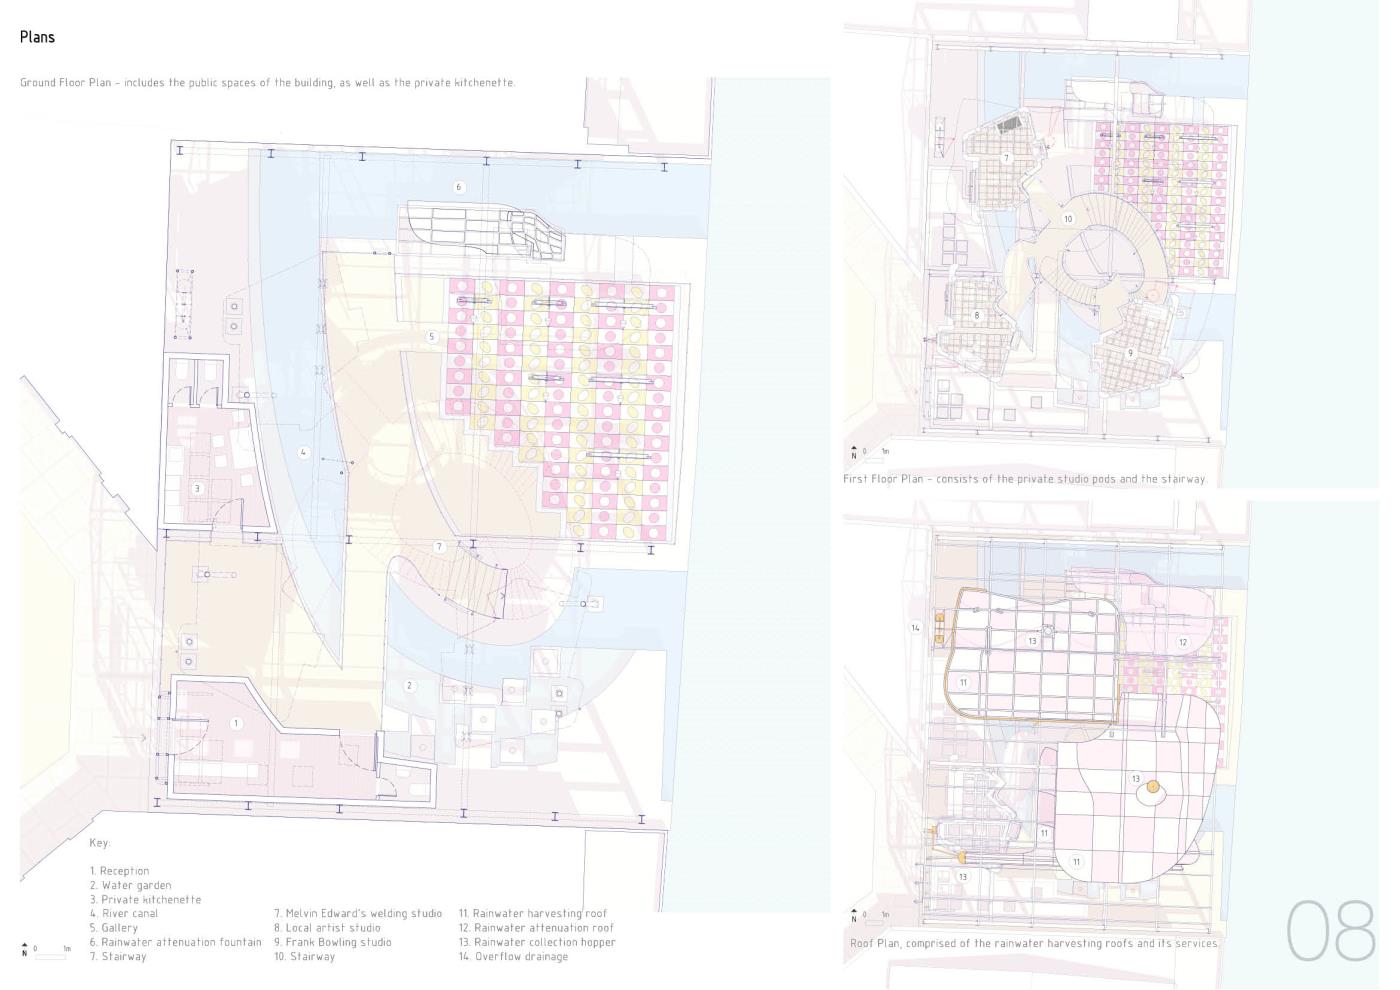Click the circled 4 river canal marker
The image size is (1400, 990).
click(x=304, y=453)
